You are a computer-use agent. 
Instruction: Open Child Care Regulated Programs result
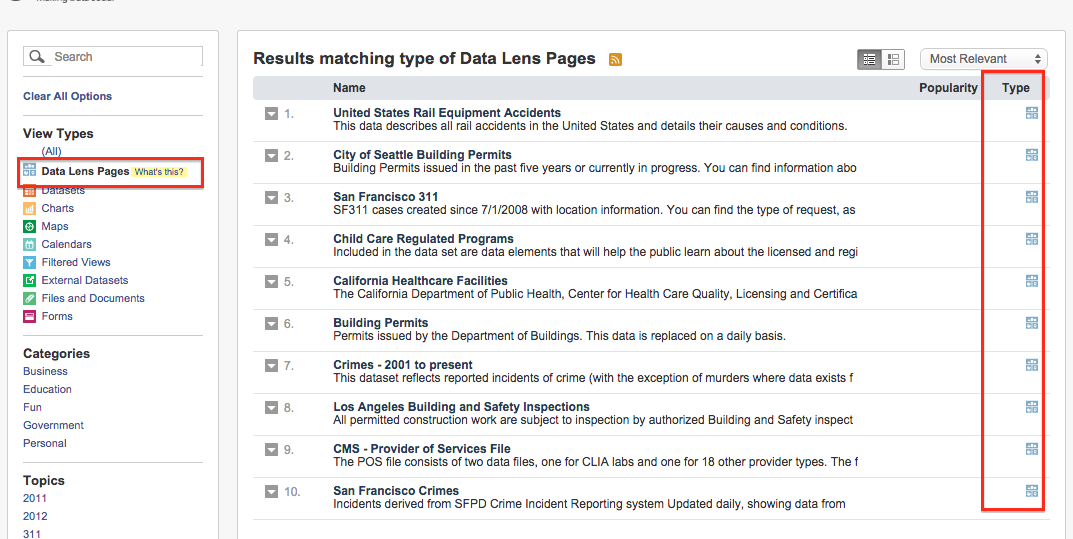tap(423, 239)
